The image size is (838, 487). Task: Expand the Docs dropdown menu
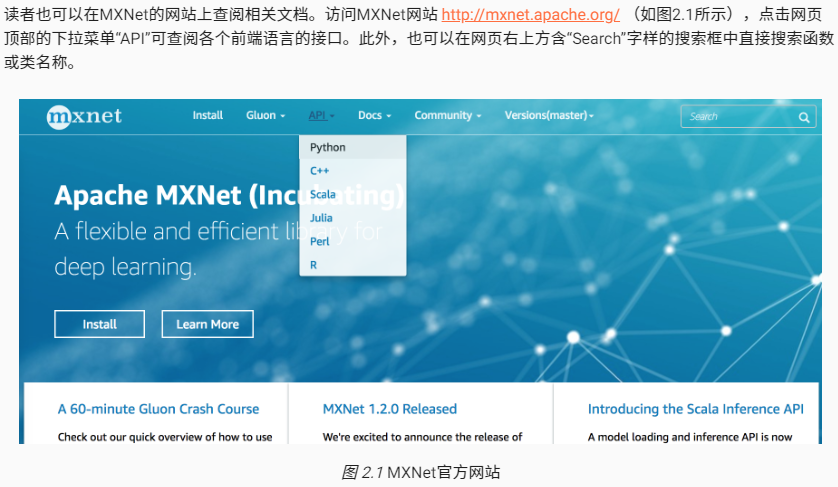click(x=375, y=115)
